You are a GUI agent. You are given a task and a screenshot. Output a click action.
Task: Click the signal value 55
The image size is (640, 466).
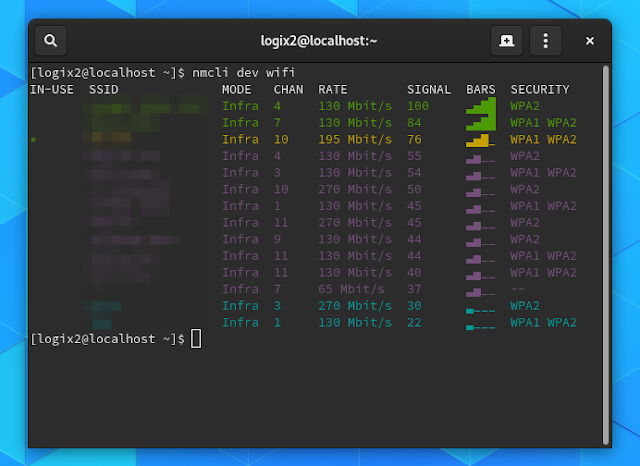tap(414, 156)
